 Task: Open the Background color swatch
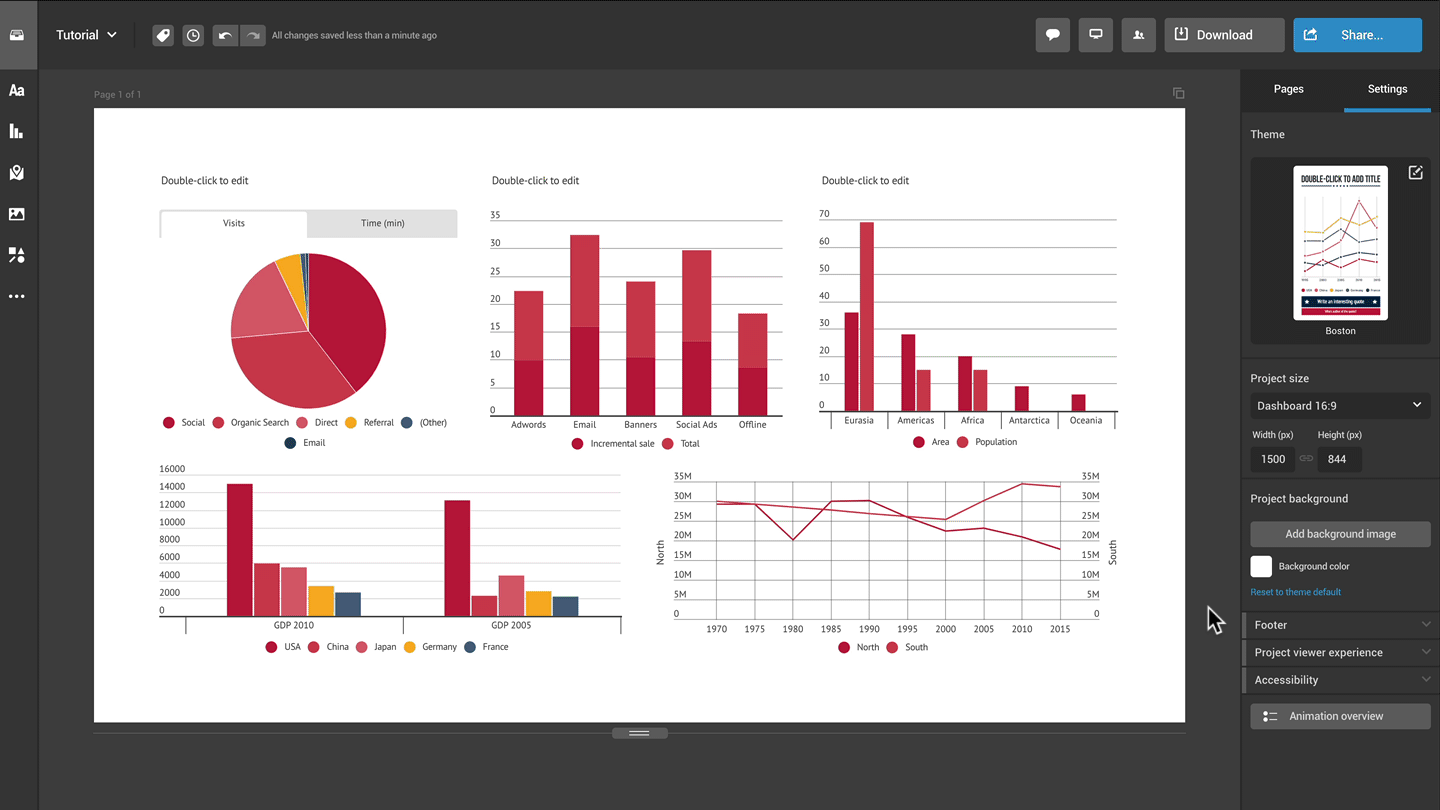[1261, 566]
